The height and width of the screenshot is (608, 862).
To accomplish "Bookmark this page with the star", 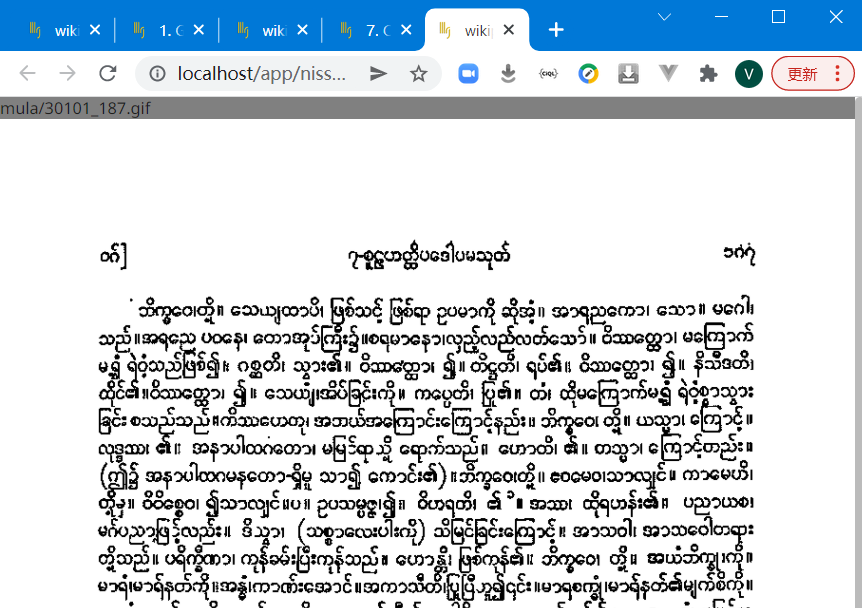I will 419,74.
